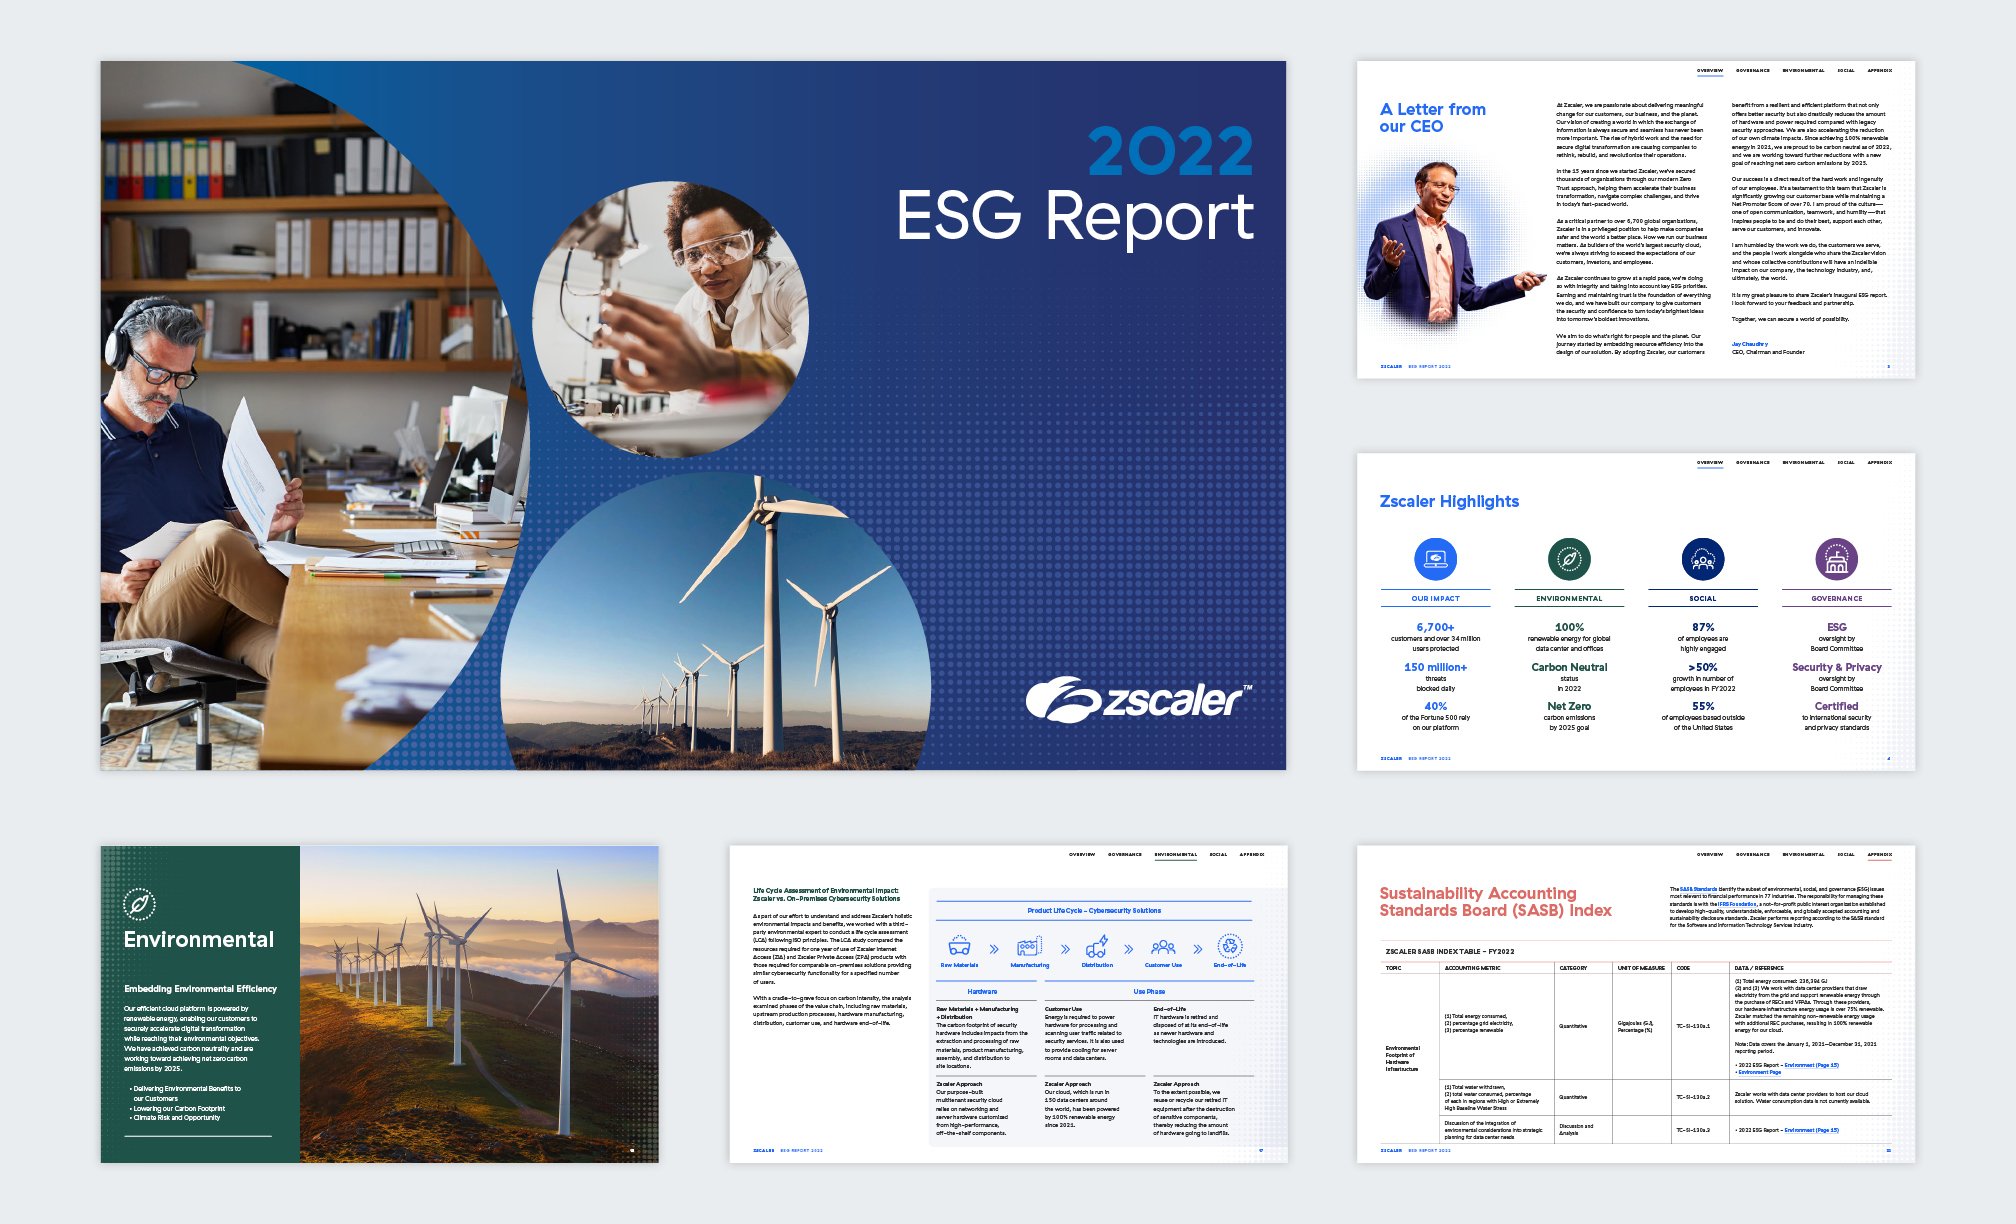
Task: Open the Environment Page link in the SASB table
Action: tap(1759, 1072)
